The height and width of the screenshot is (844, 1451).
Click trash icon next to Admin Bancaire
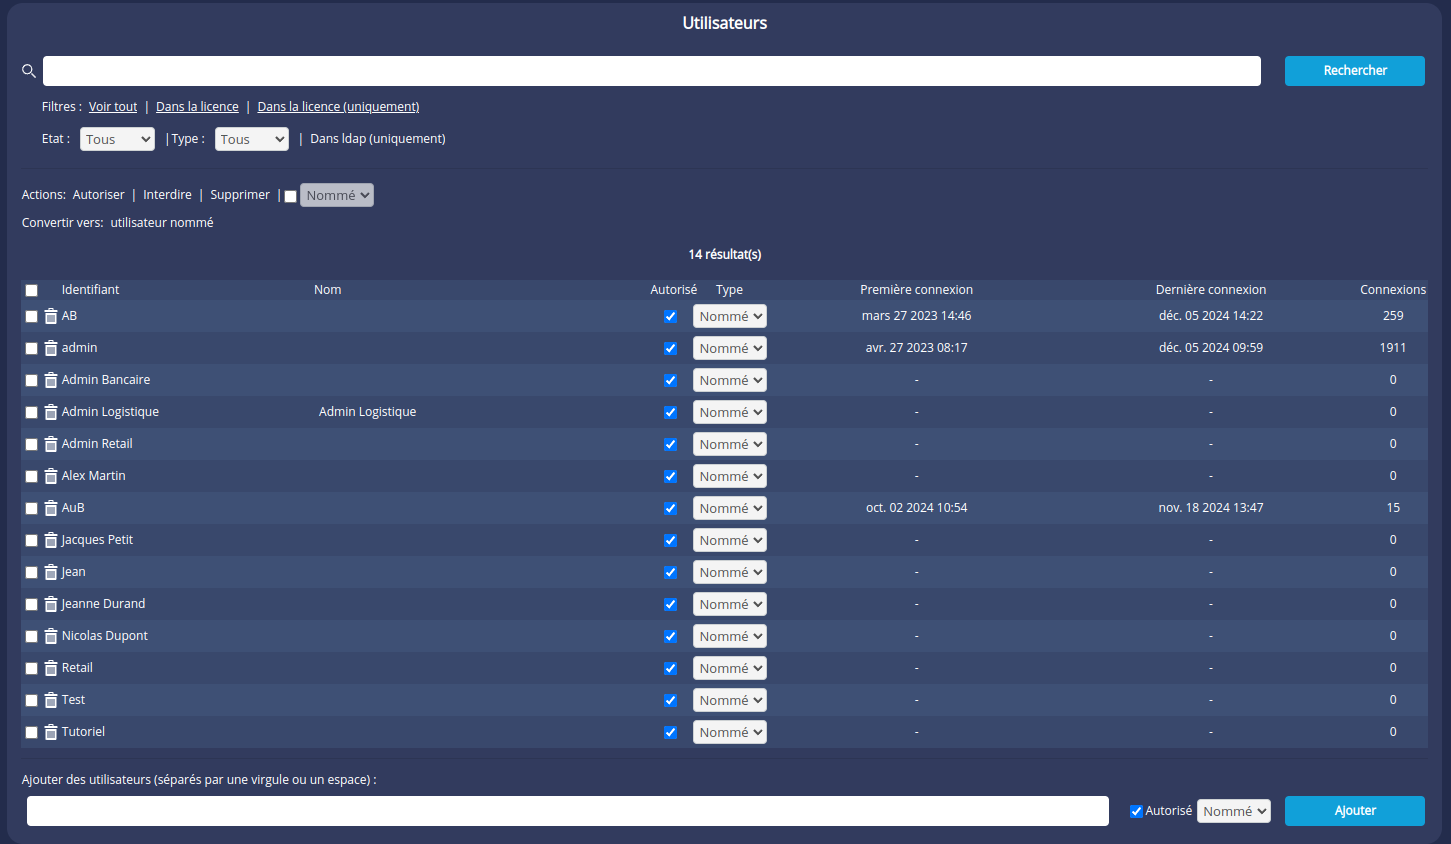pos(51,380)
